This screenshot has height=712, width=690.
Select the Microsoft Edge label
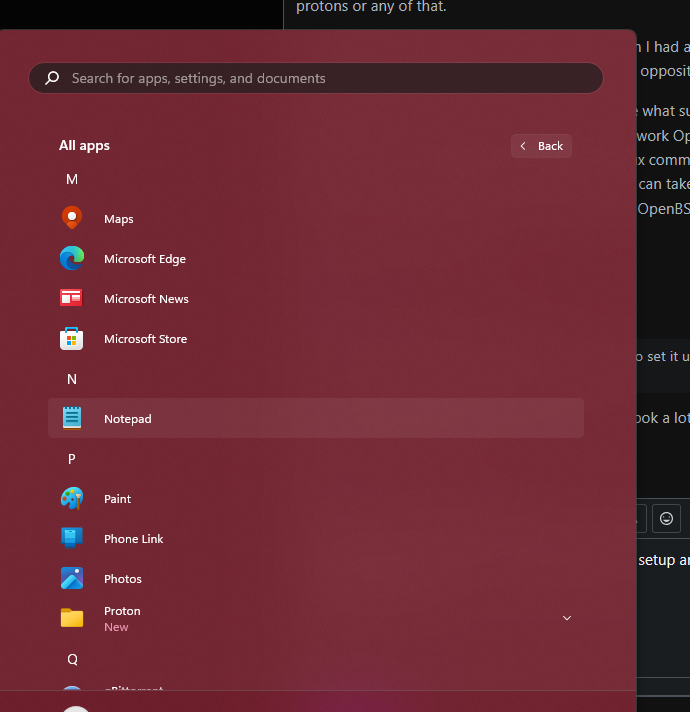click(145, 259)
